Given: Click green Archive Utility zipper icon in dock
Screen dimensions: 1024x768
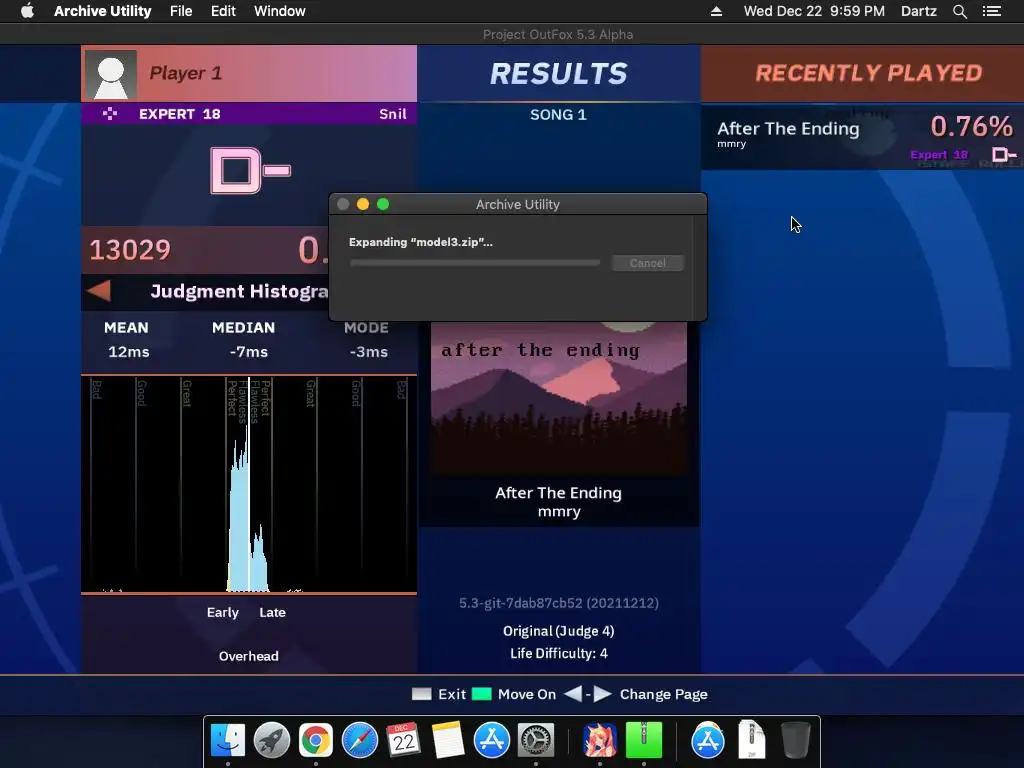Looking at the screenshot, I should (644, 740).
